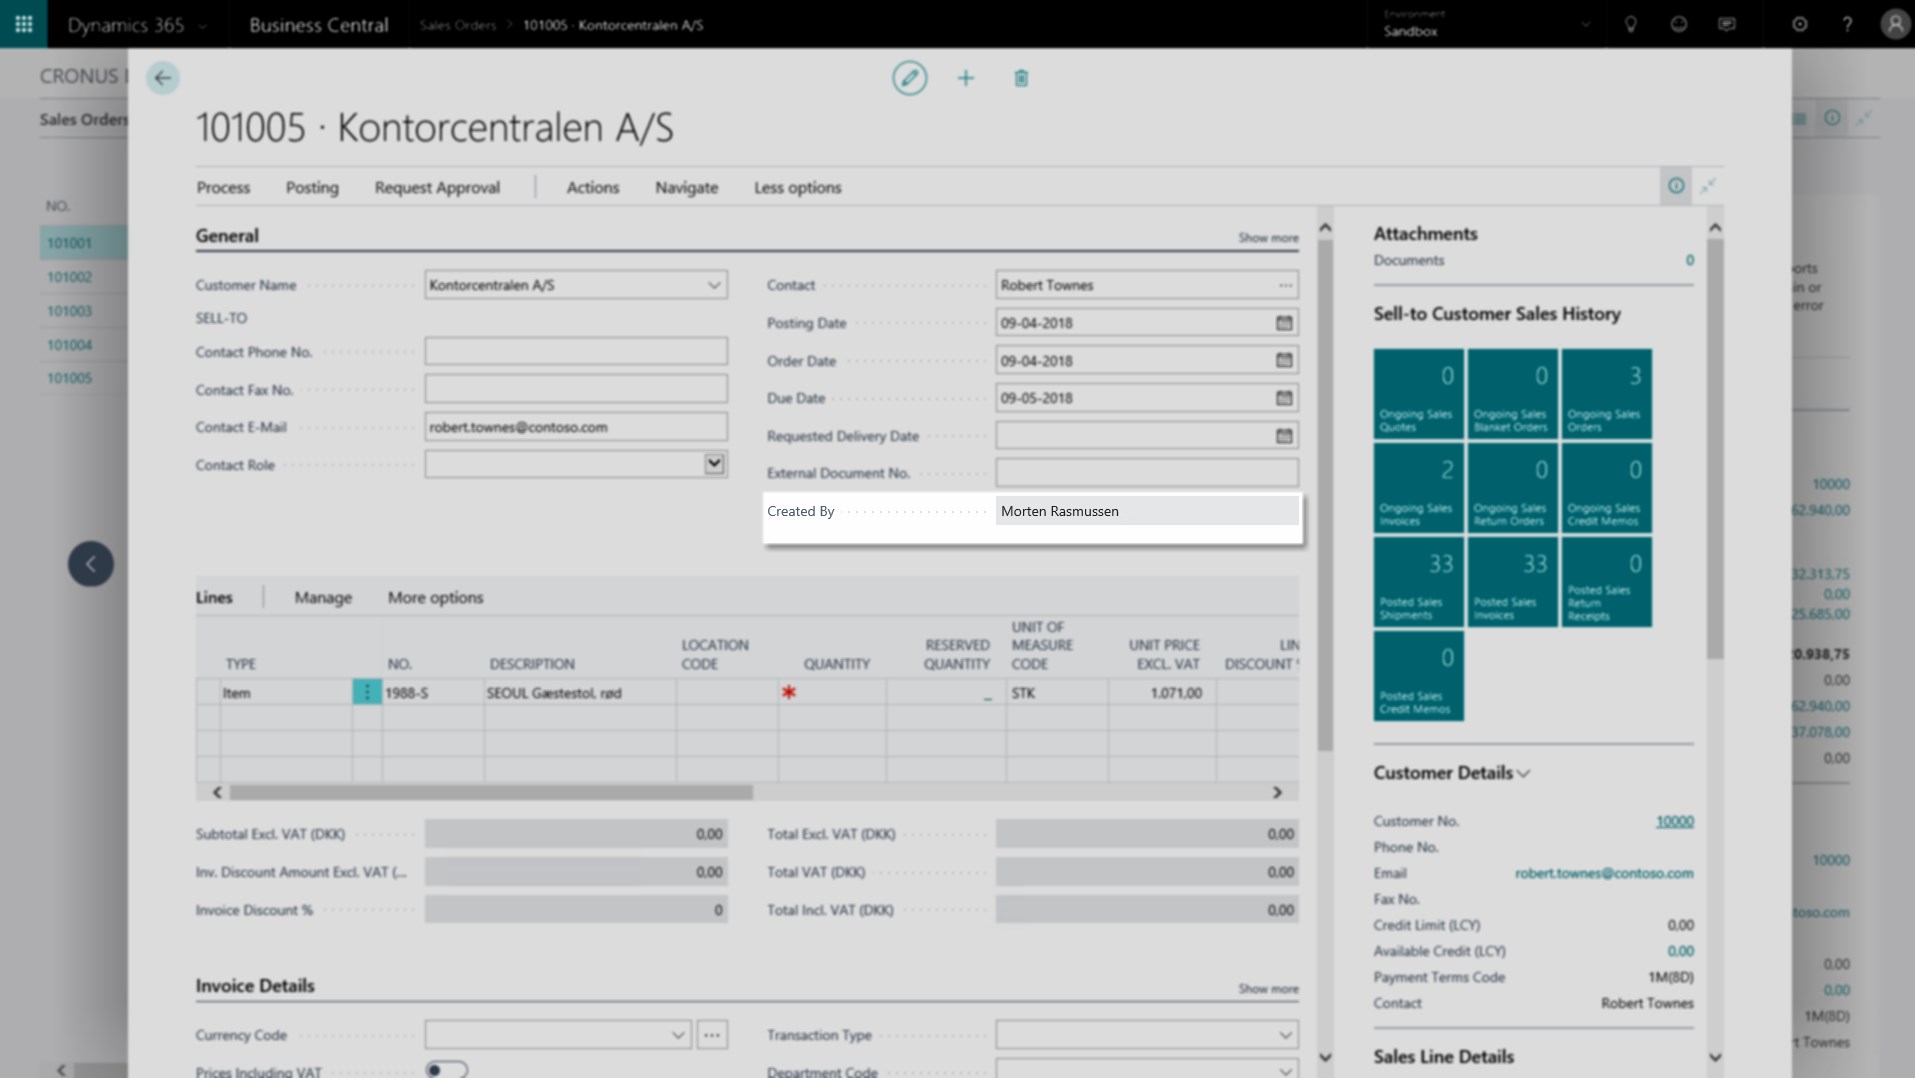This screenshot has width=1915, height=1078.
Task: Click the expand page arrows icon
Action: (1708, 186)
